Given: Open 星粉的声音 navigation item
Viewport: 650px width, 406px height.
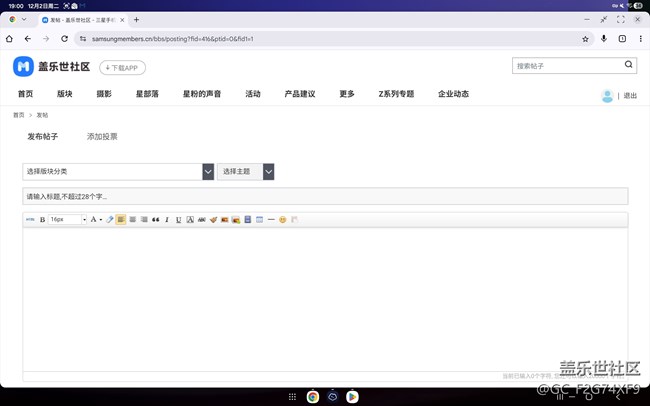Looking at the screenshot, I should coord(202,94).
